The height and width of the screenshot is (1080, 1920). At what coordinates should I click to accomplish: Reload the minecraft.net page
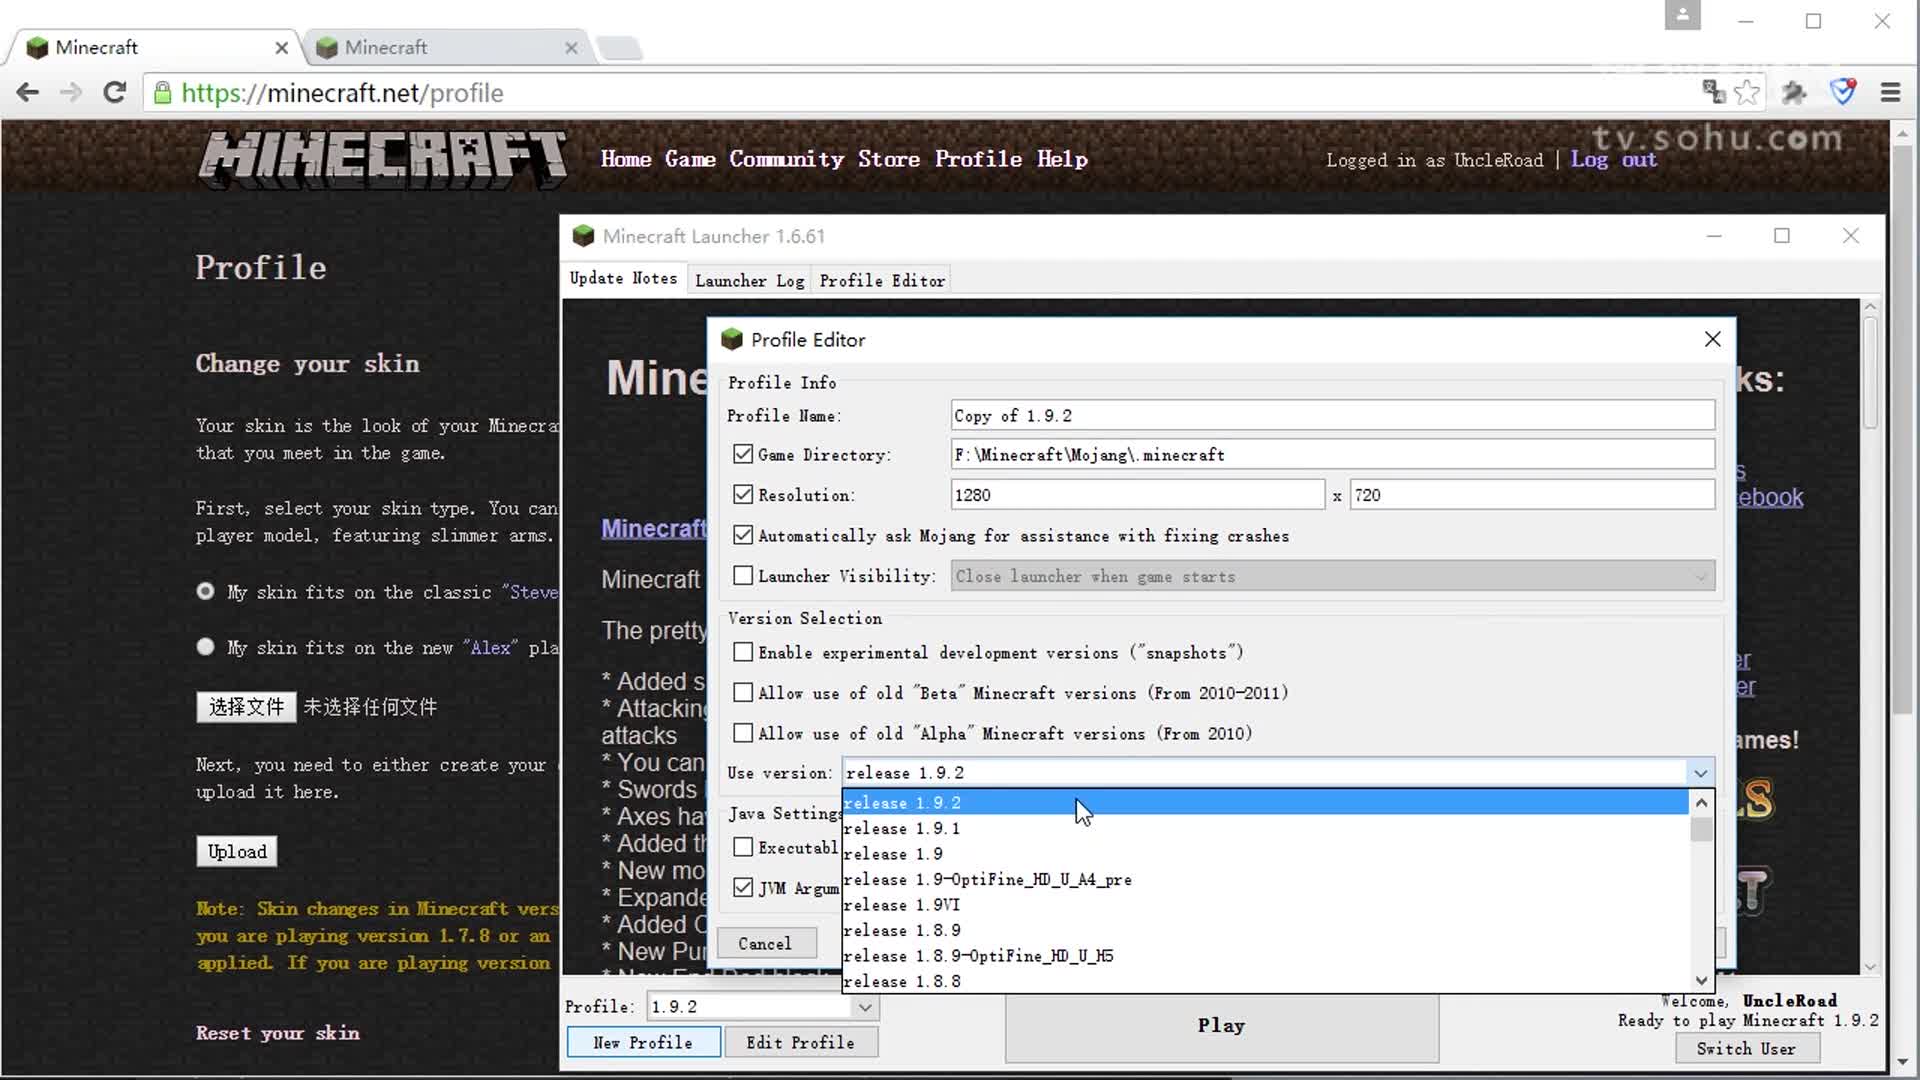click(x=114, y=93)
